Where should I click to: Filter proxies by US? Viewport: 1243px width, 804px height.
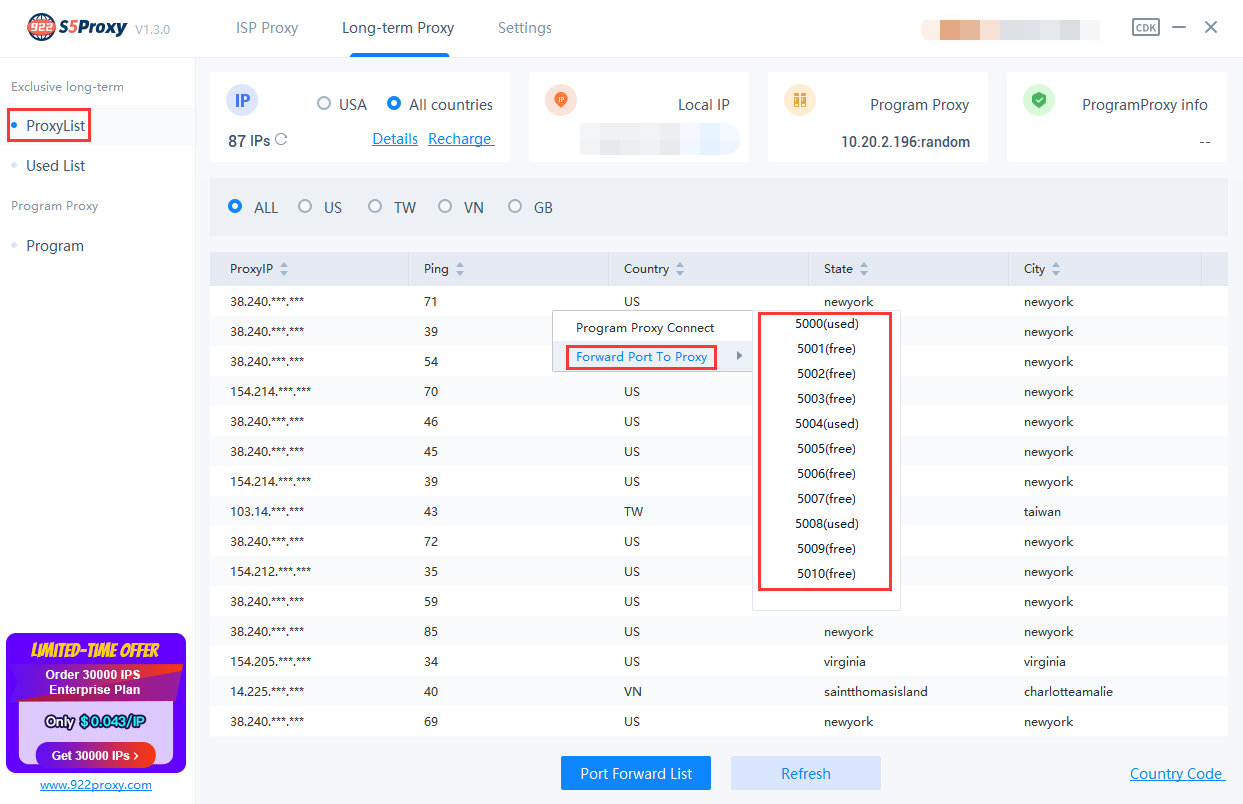click(305, 206)
